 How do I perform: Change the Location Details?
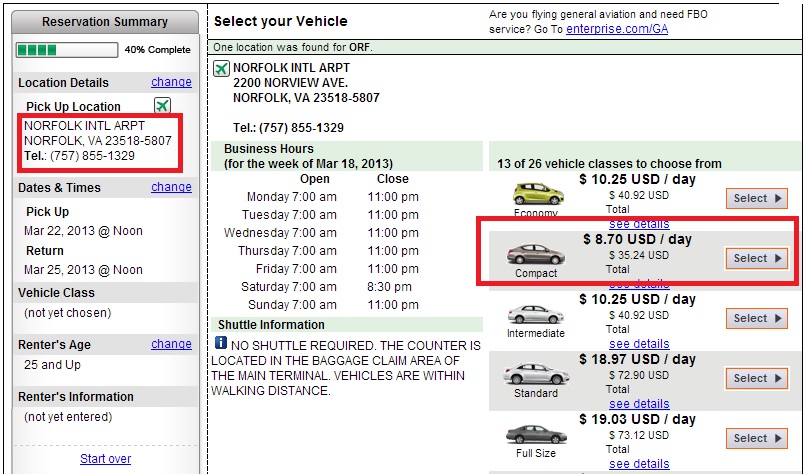tap(171, 82)
